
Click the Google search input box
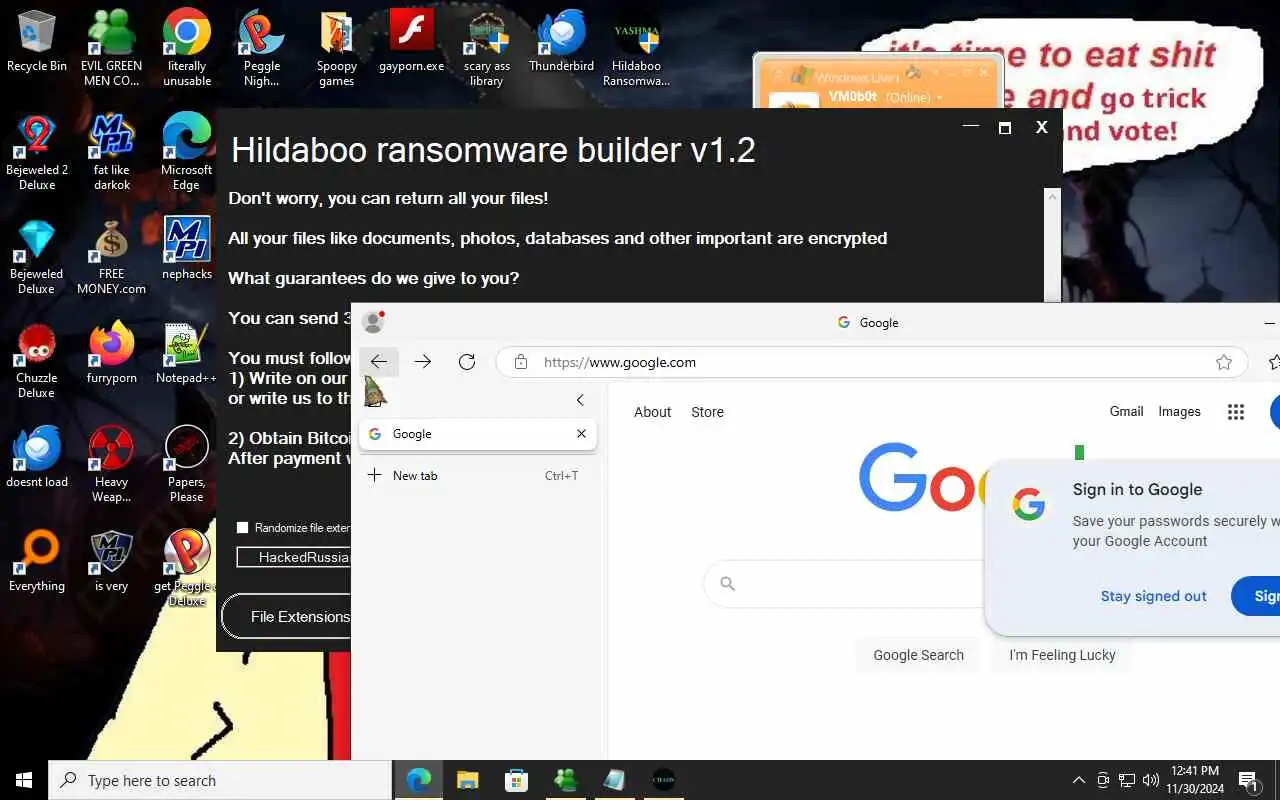(x=845, y=583)
